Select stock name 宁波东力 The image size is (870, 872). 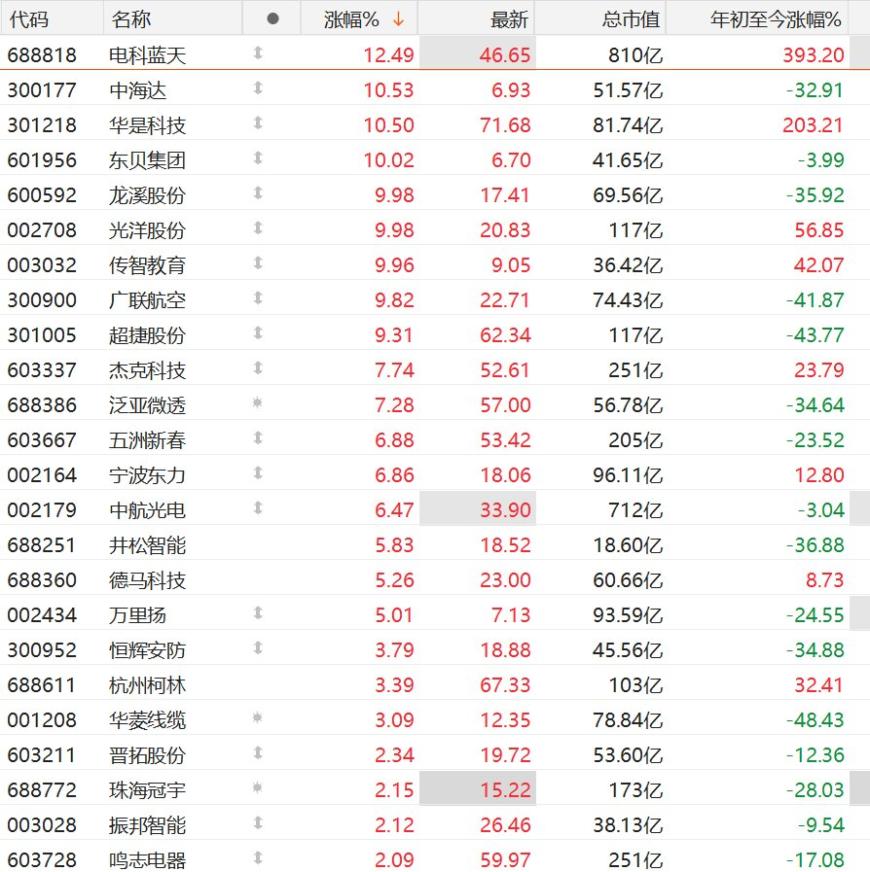147,475
